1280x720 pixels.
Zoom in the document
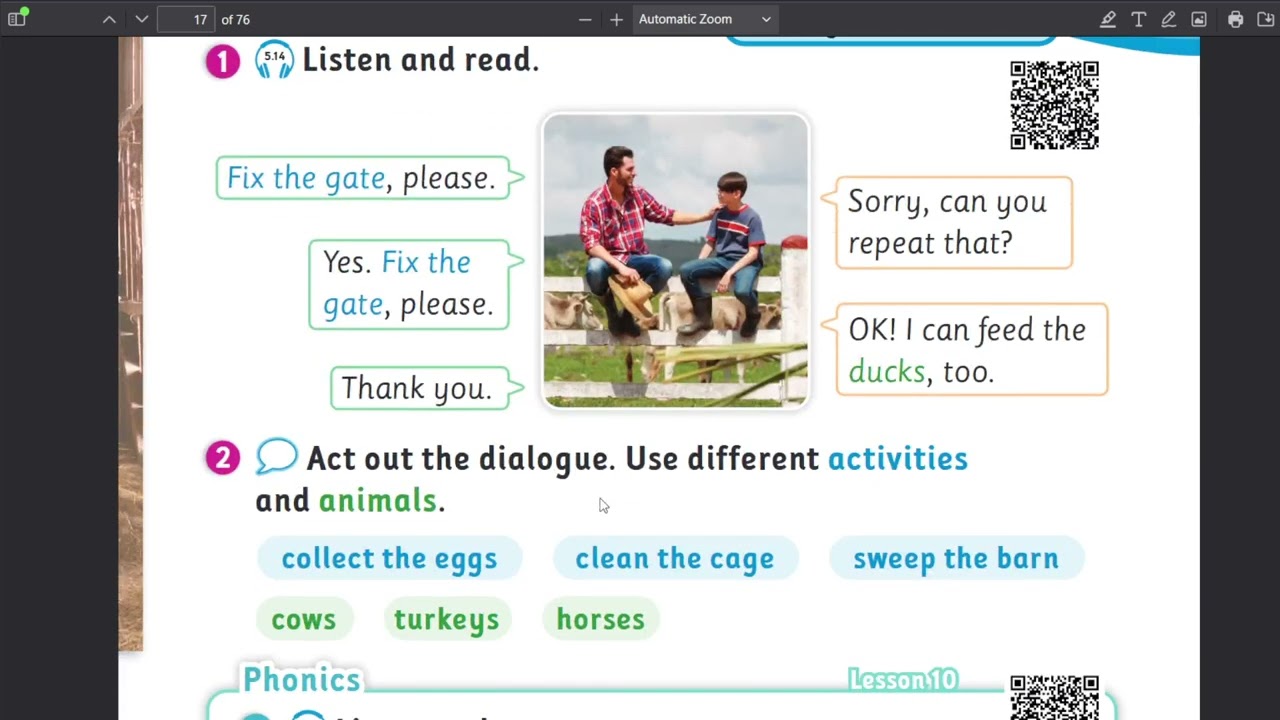pos(616,19)
